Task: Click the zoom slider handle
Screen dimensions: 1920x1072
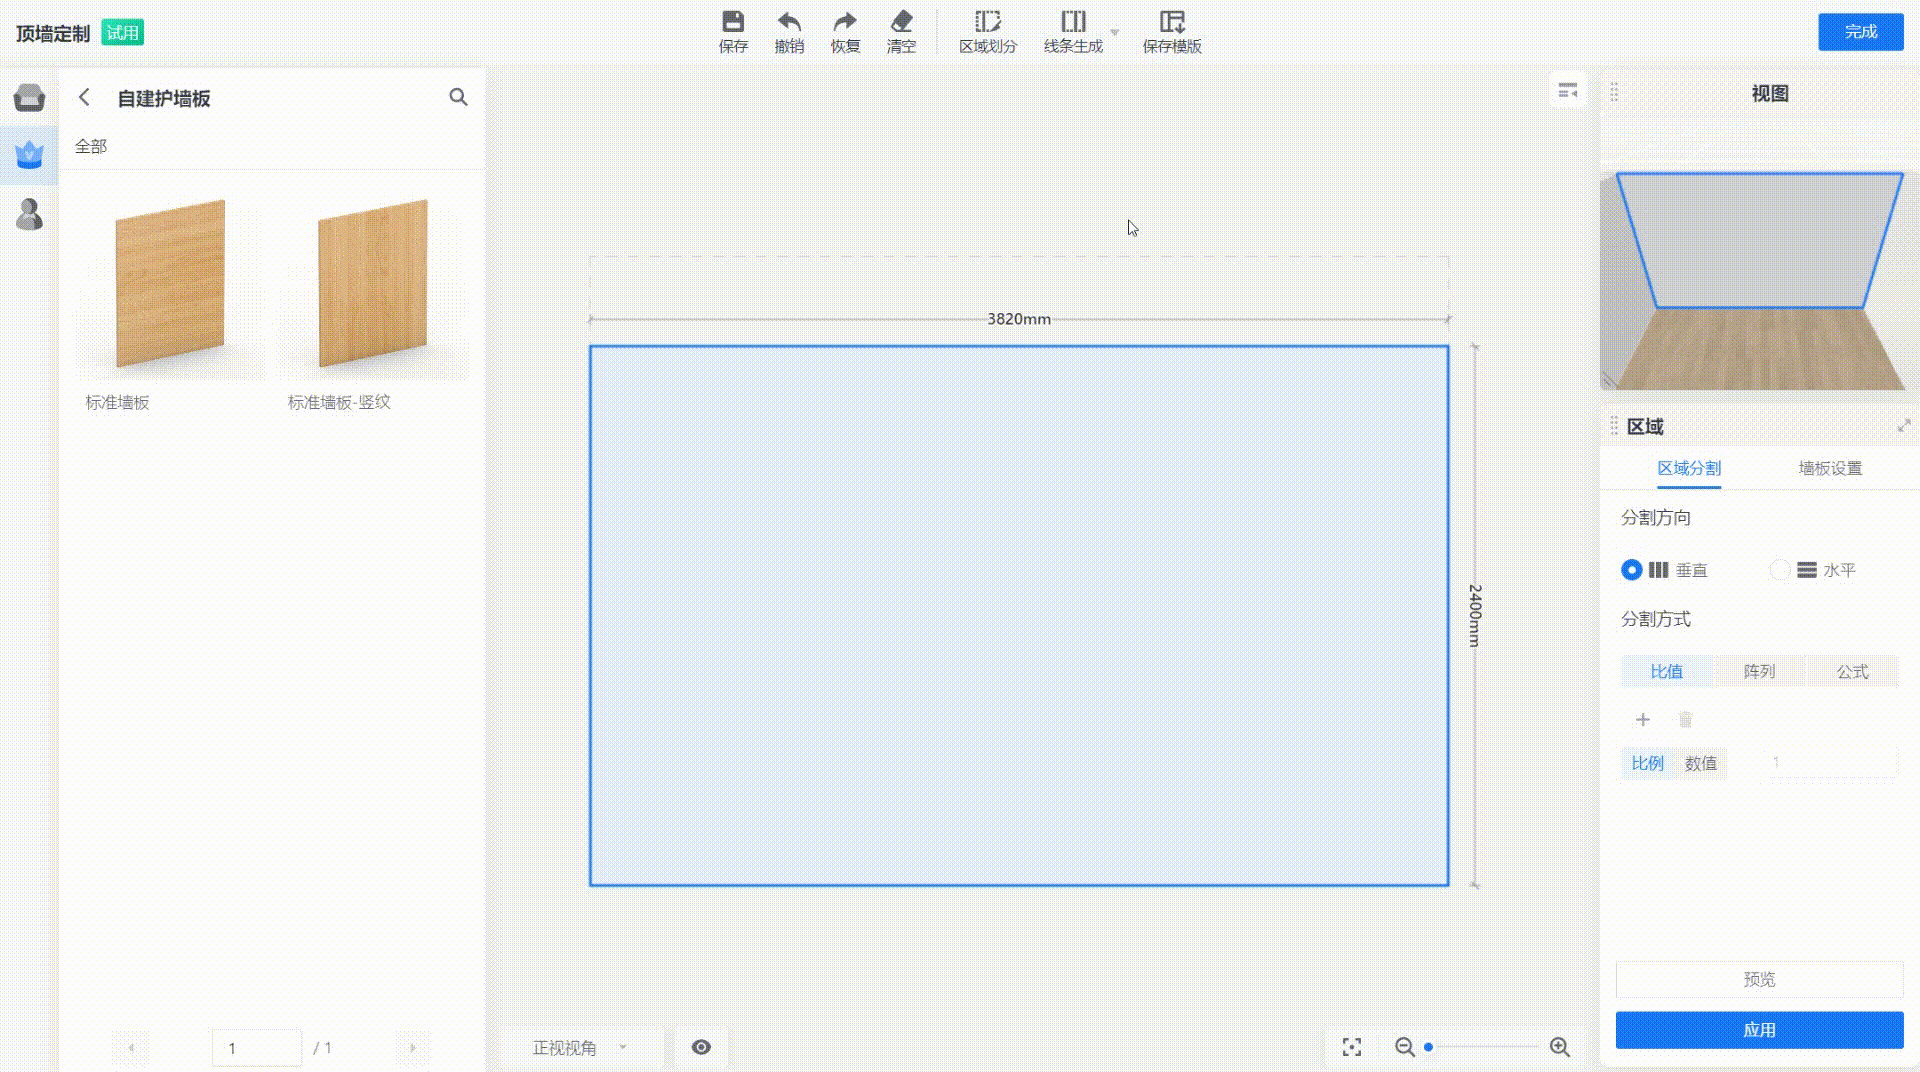Action: (x=1429, y=1047)
